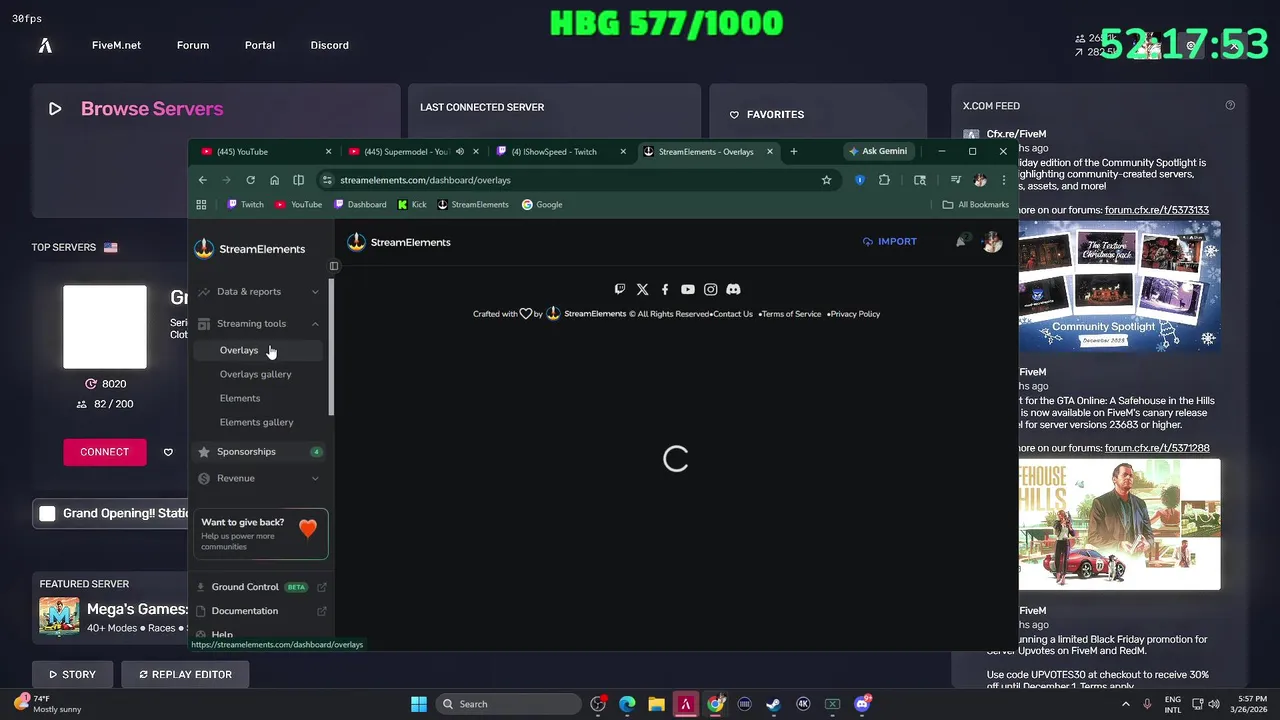The height and width of the screenshot is (720, 1280).
Task: Reload the StreamElements page
Action: tap(250, 180)
